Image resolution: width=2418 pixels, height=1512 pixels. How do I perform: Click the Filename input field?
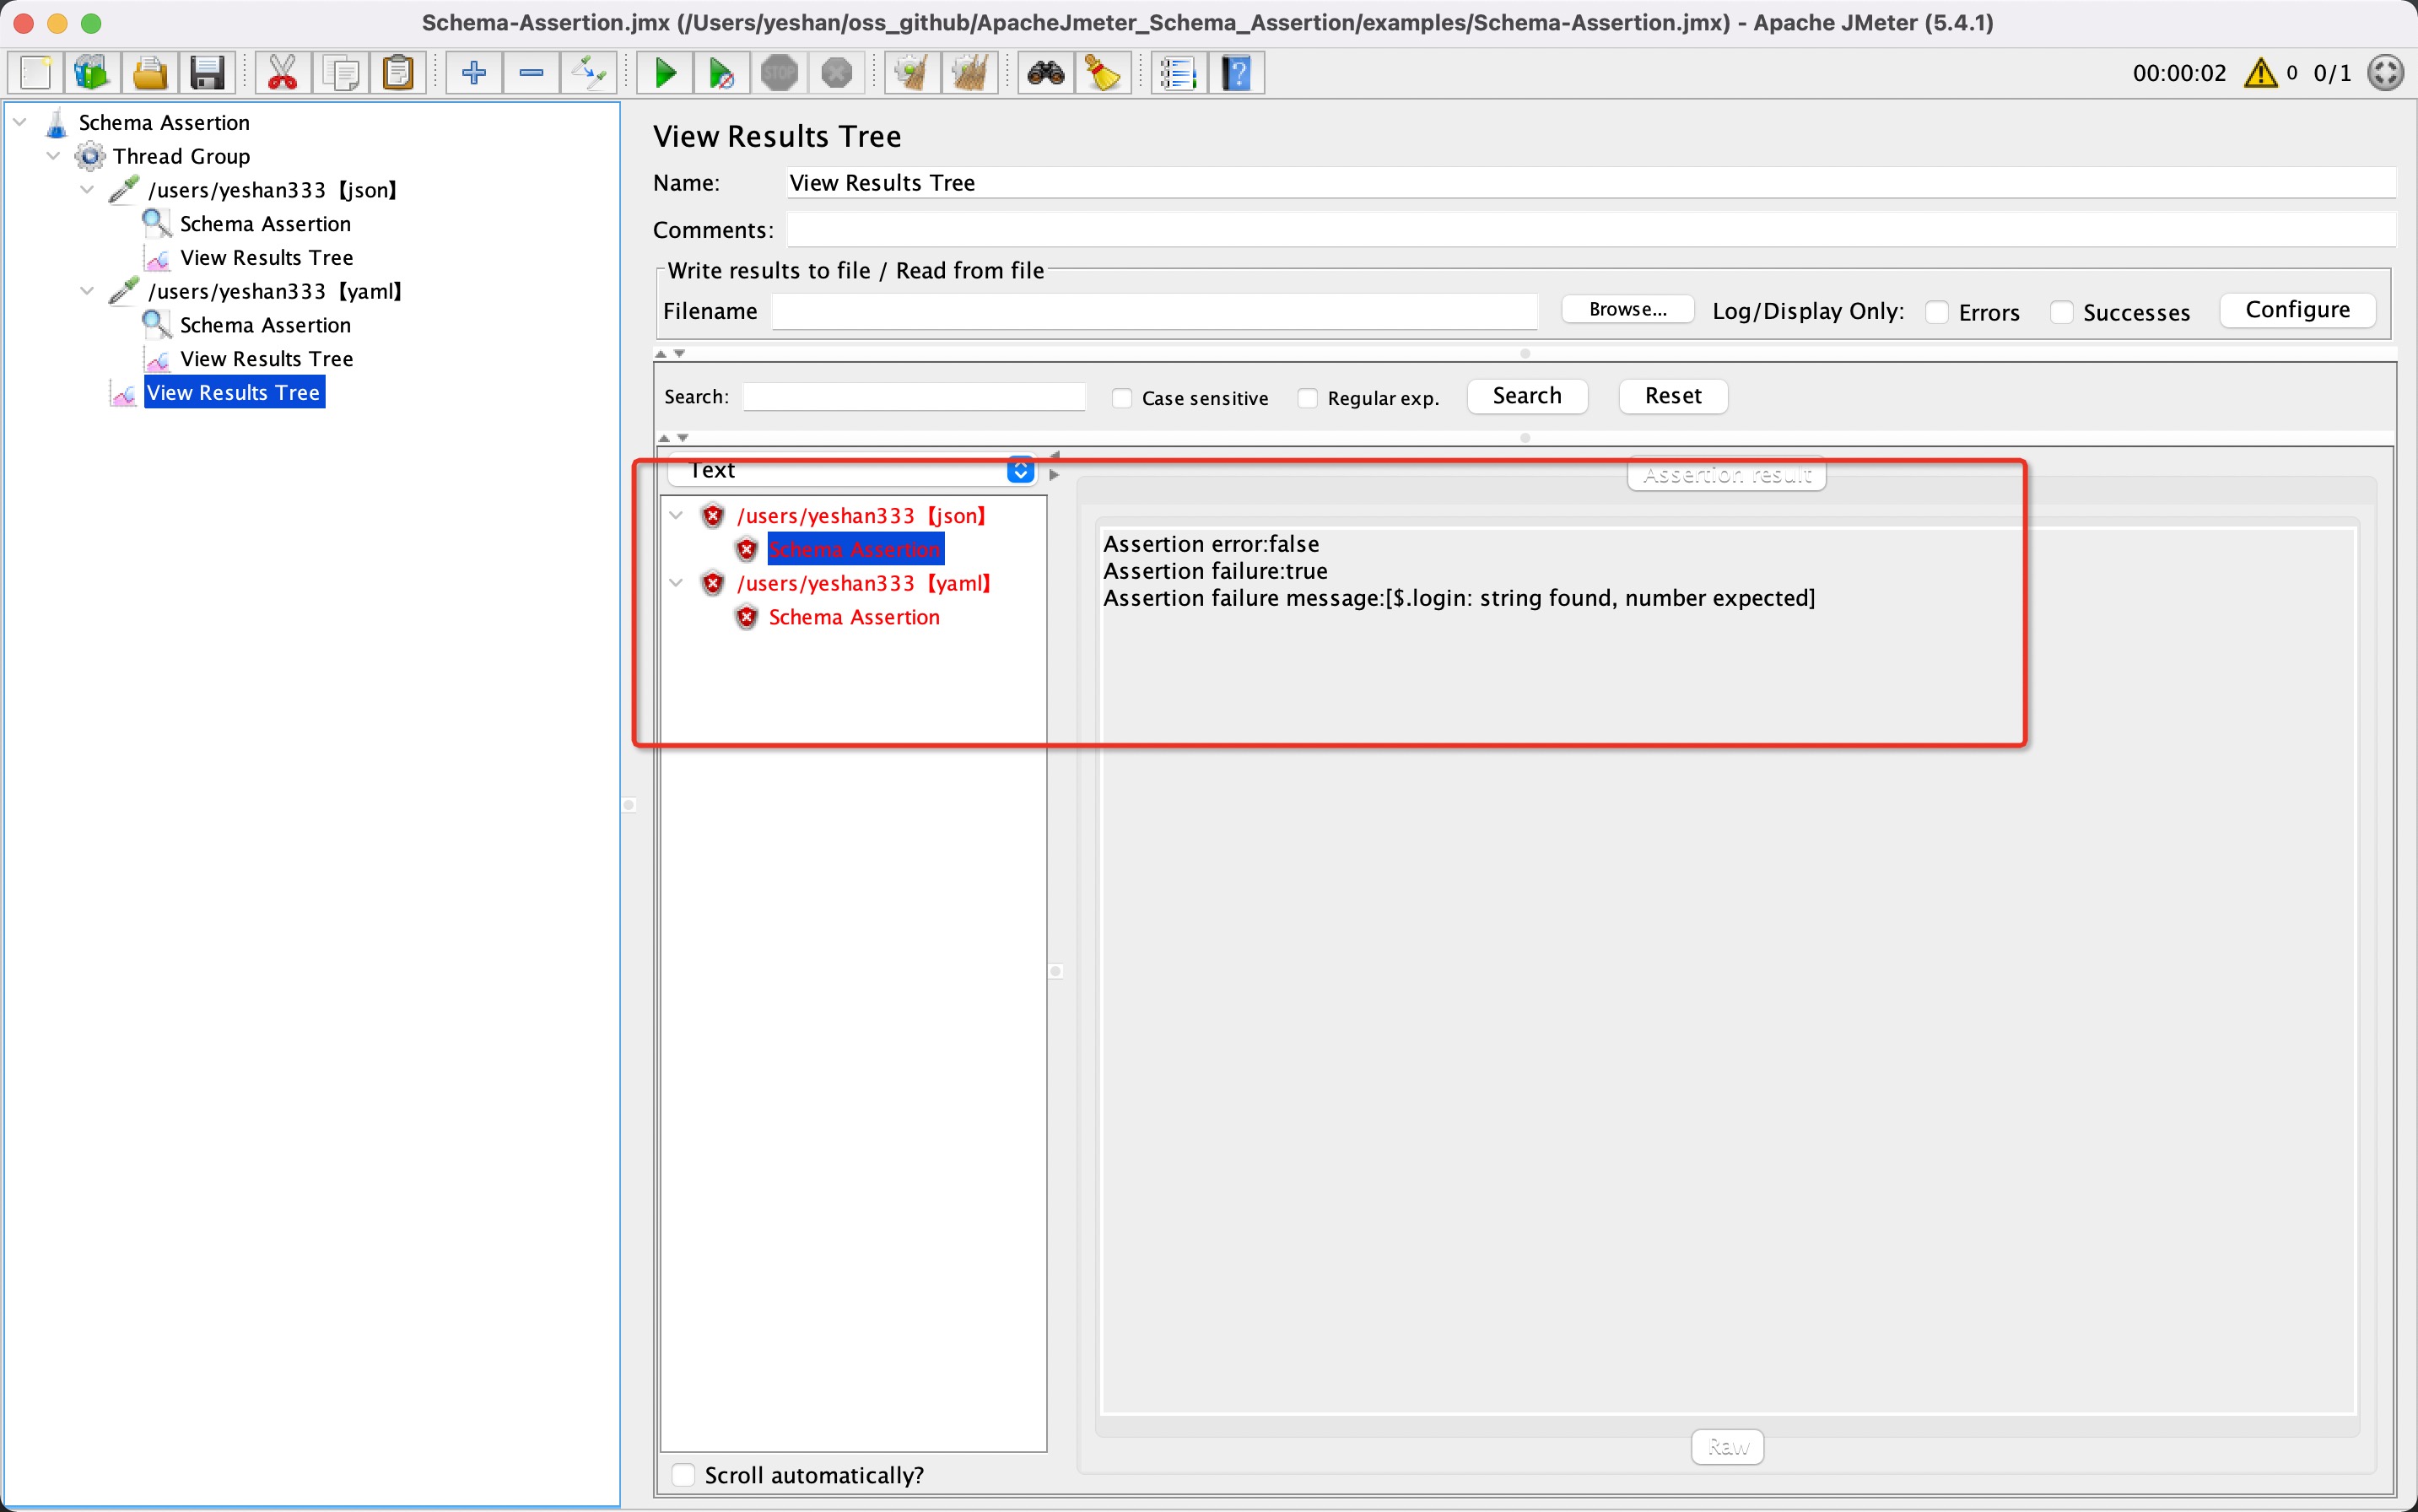point(1169,310)
